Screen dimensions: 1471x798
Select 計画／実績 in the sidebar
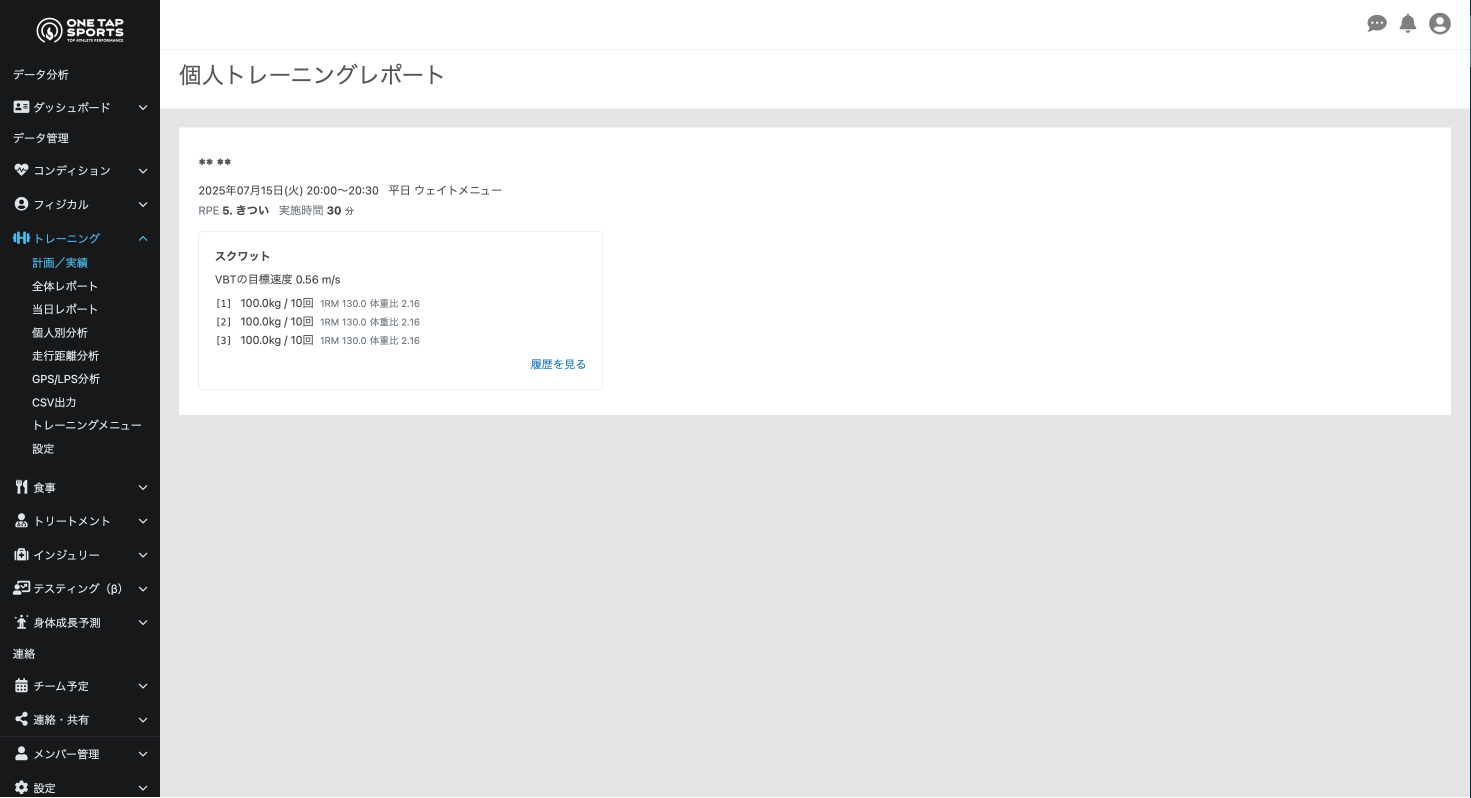point(60,263)
